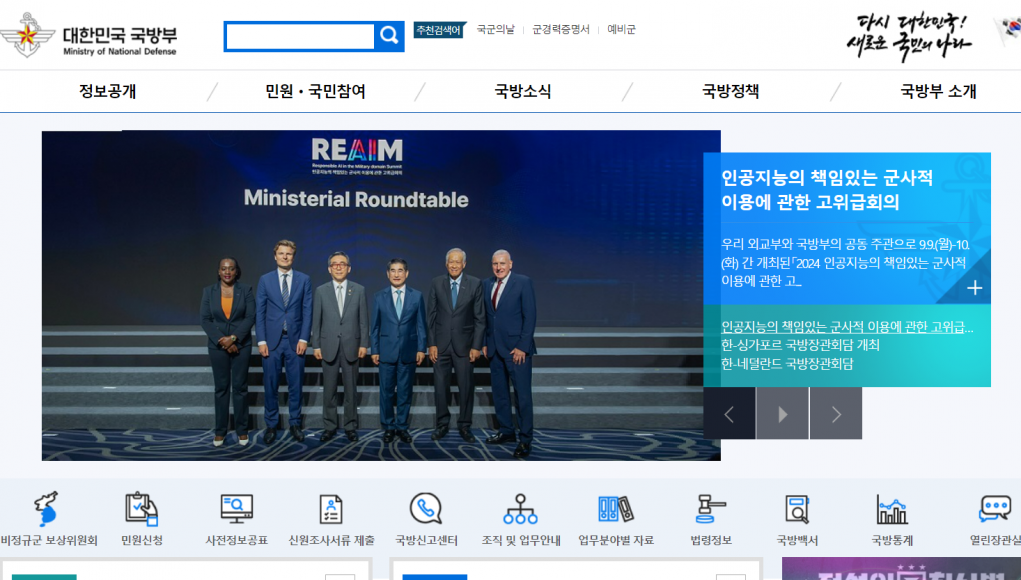The width and height of the screenshot is (1021, 580).
Task: Open the 한-싱가포르 국방장관회담 개최 headline
Action: tap(800, 345)
